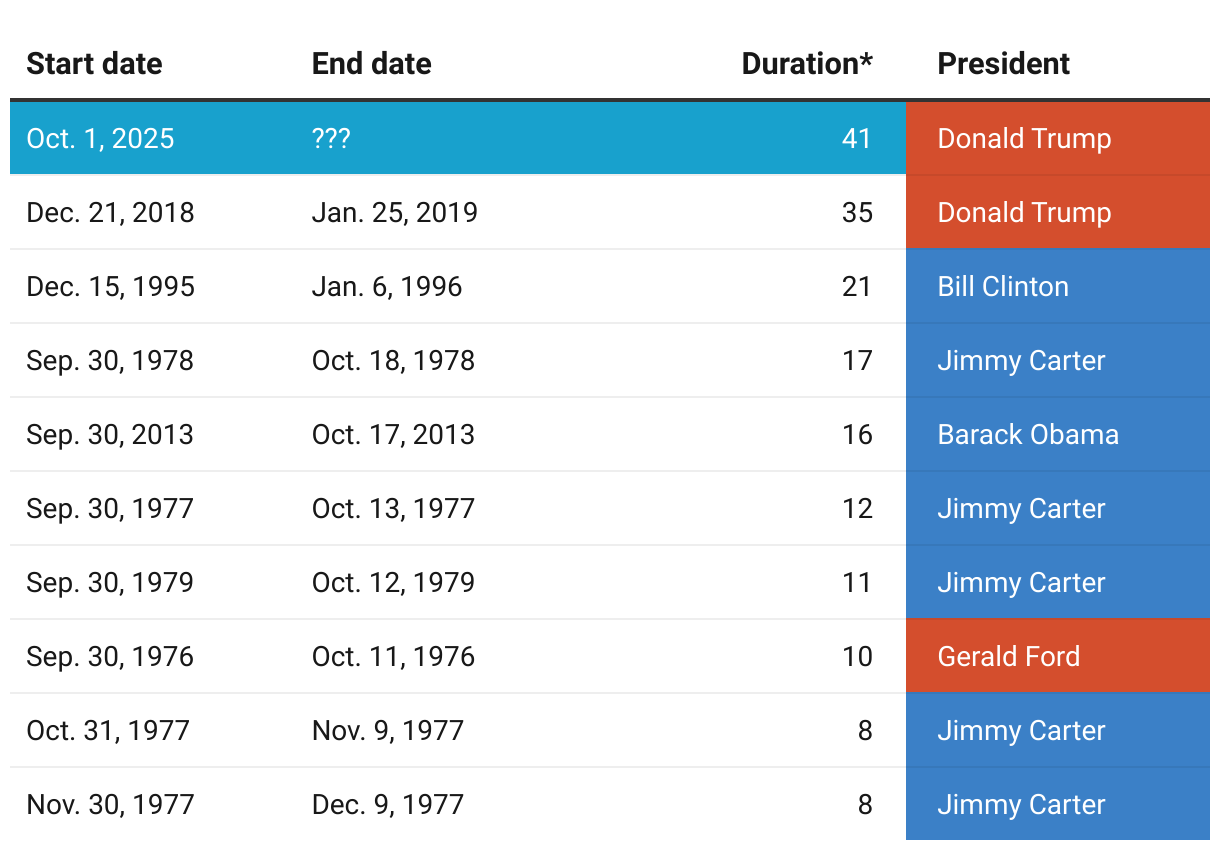Click the Oct. 11, 1976 end date

click(393, 657)
